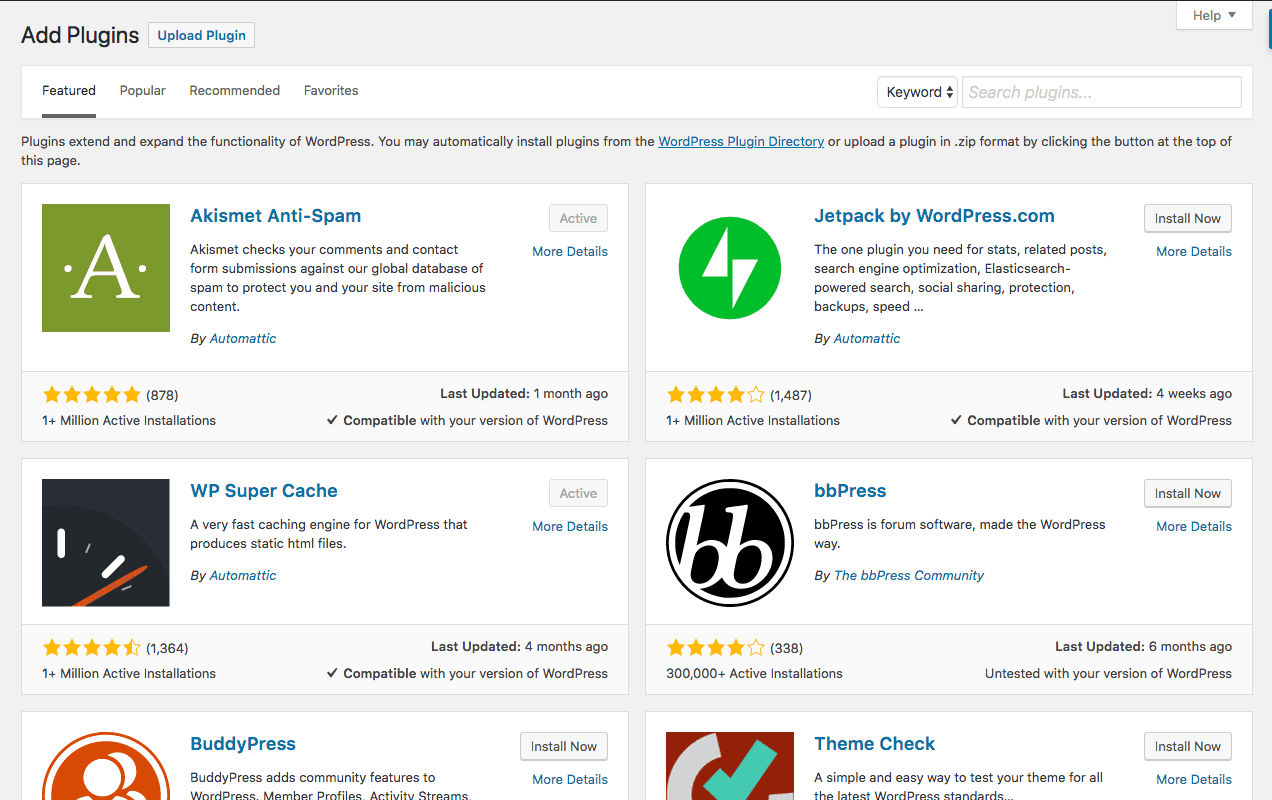
Task: Click the bbPress circular logo
Action: coord(729,542)
